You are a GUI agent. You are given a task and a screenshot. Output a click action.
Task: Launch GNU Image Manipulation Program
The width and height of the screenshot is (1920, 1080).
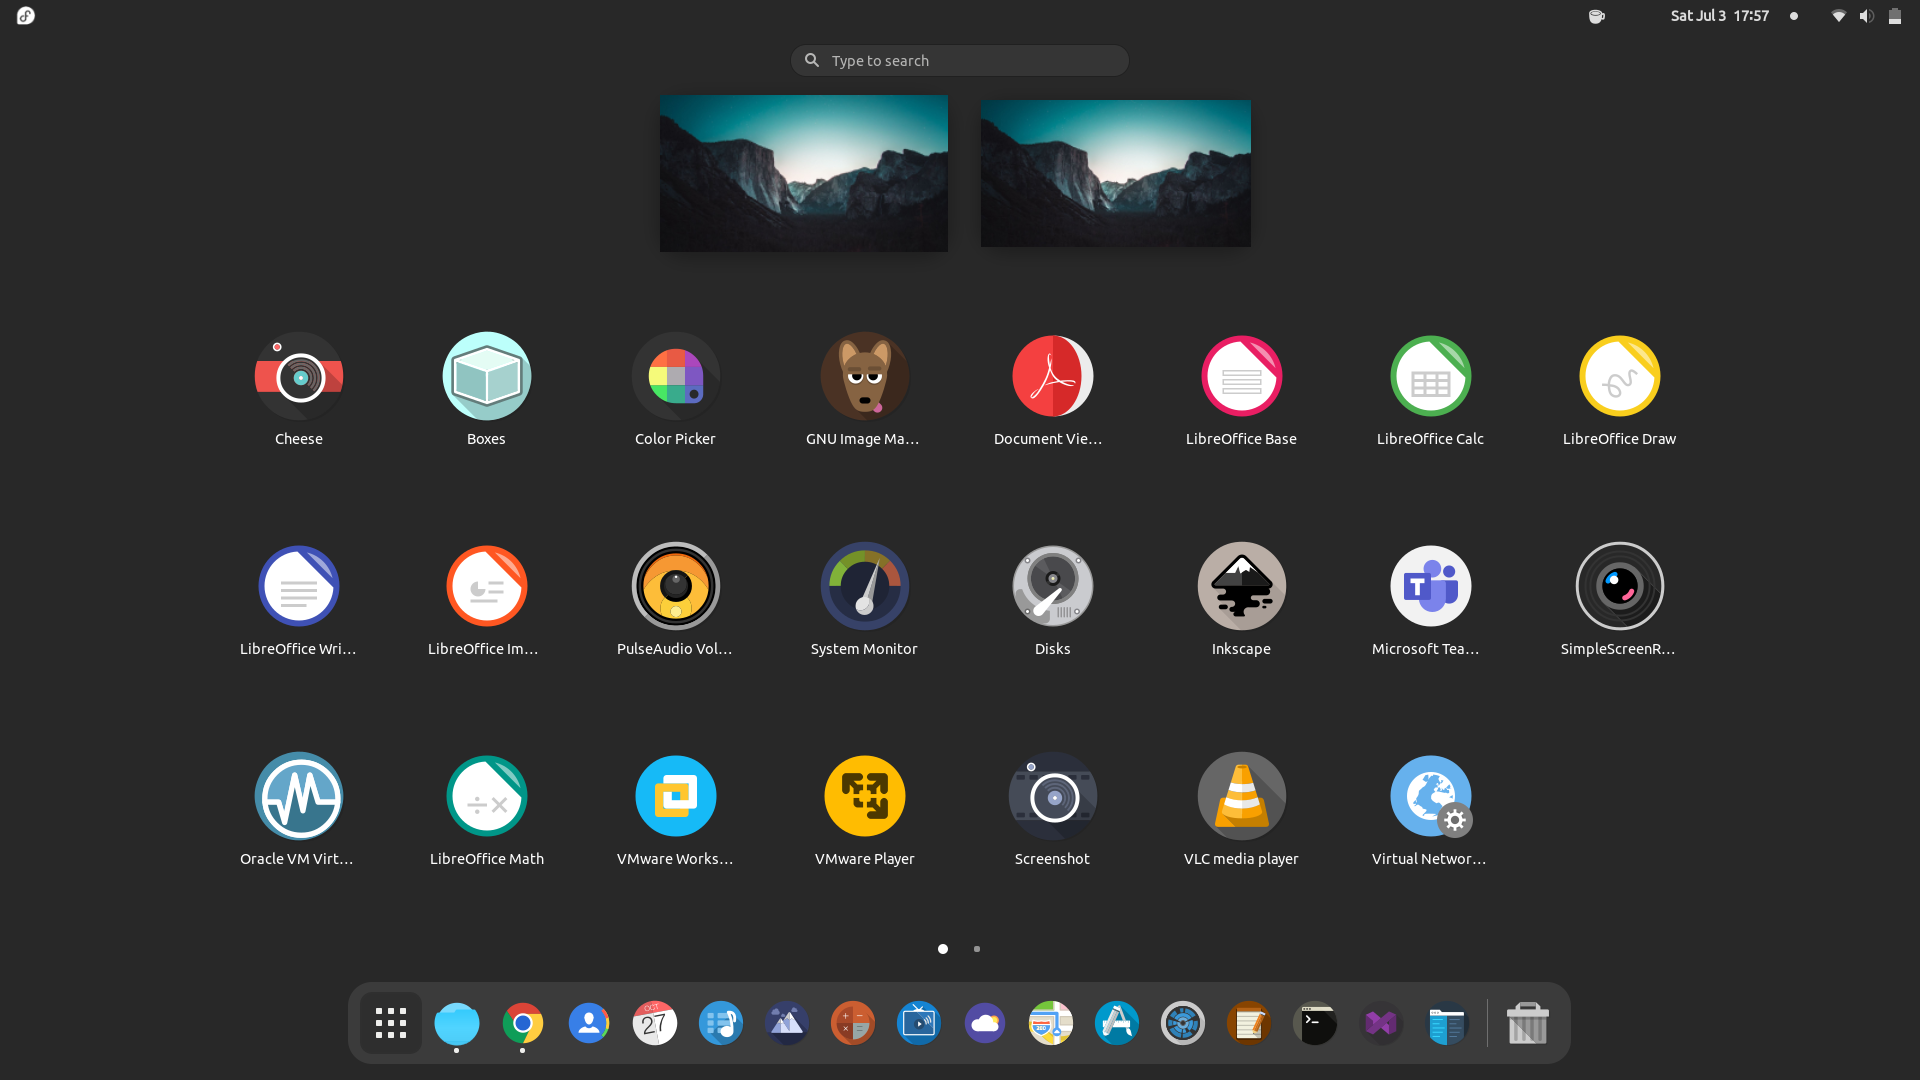tap(864, 377)
